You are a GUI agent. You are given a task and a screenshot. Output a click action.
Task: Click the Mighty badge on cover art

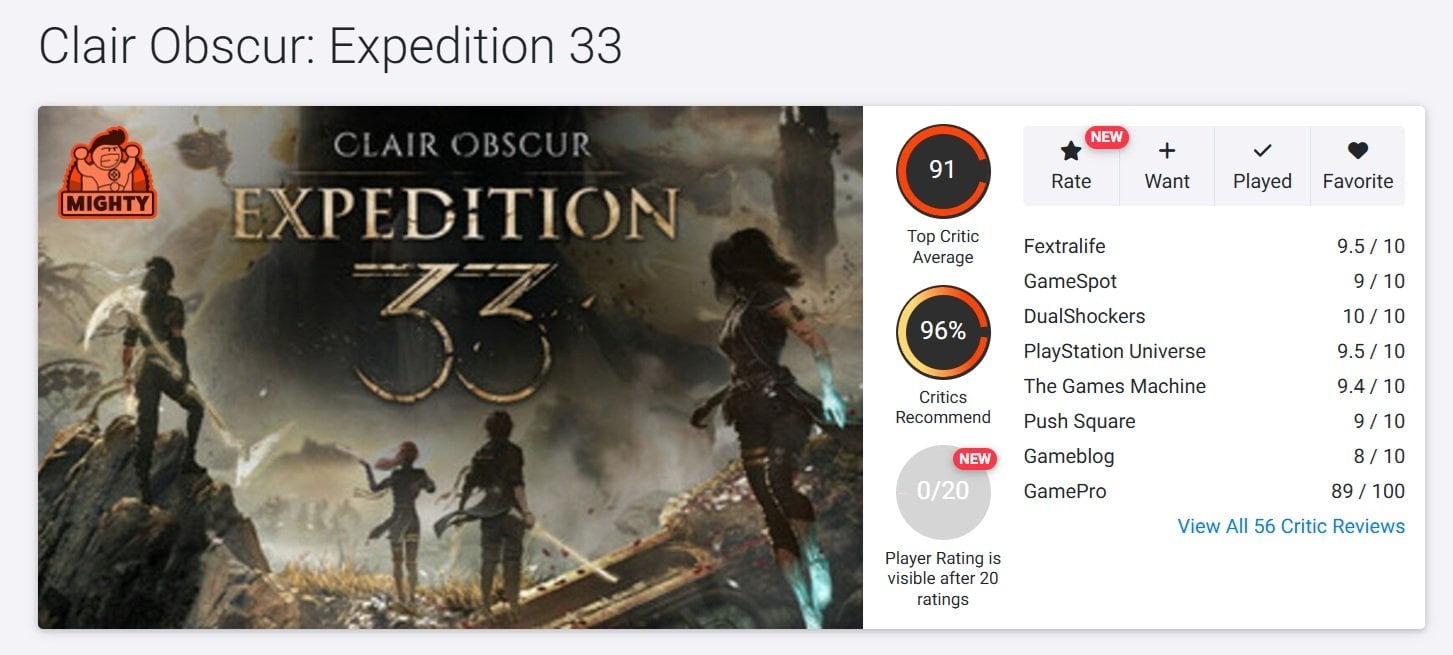click(108, 173)
